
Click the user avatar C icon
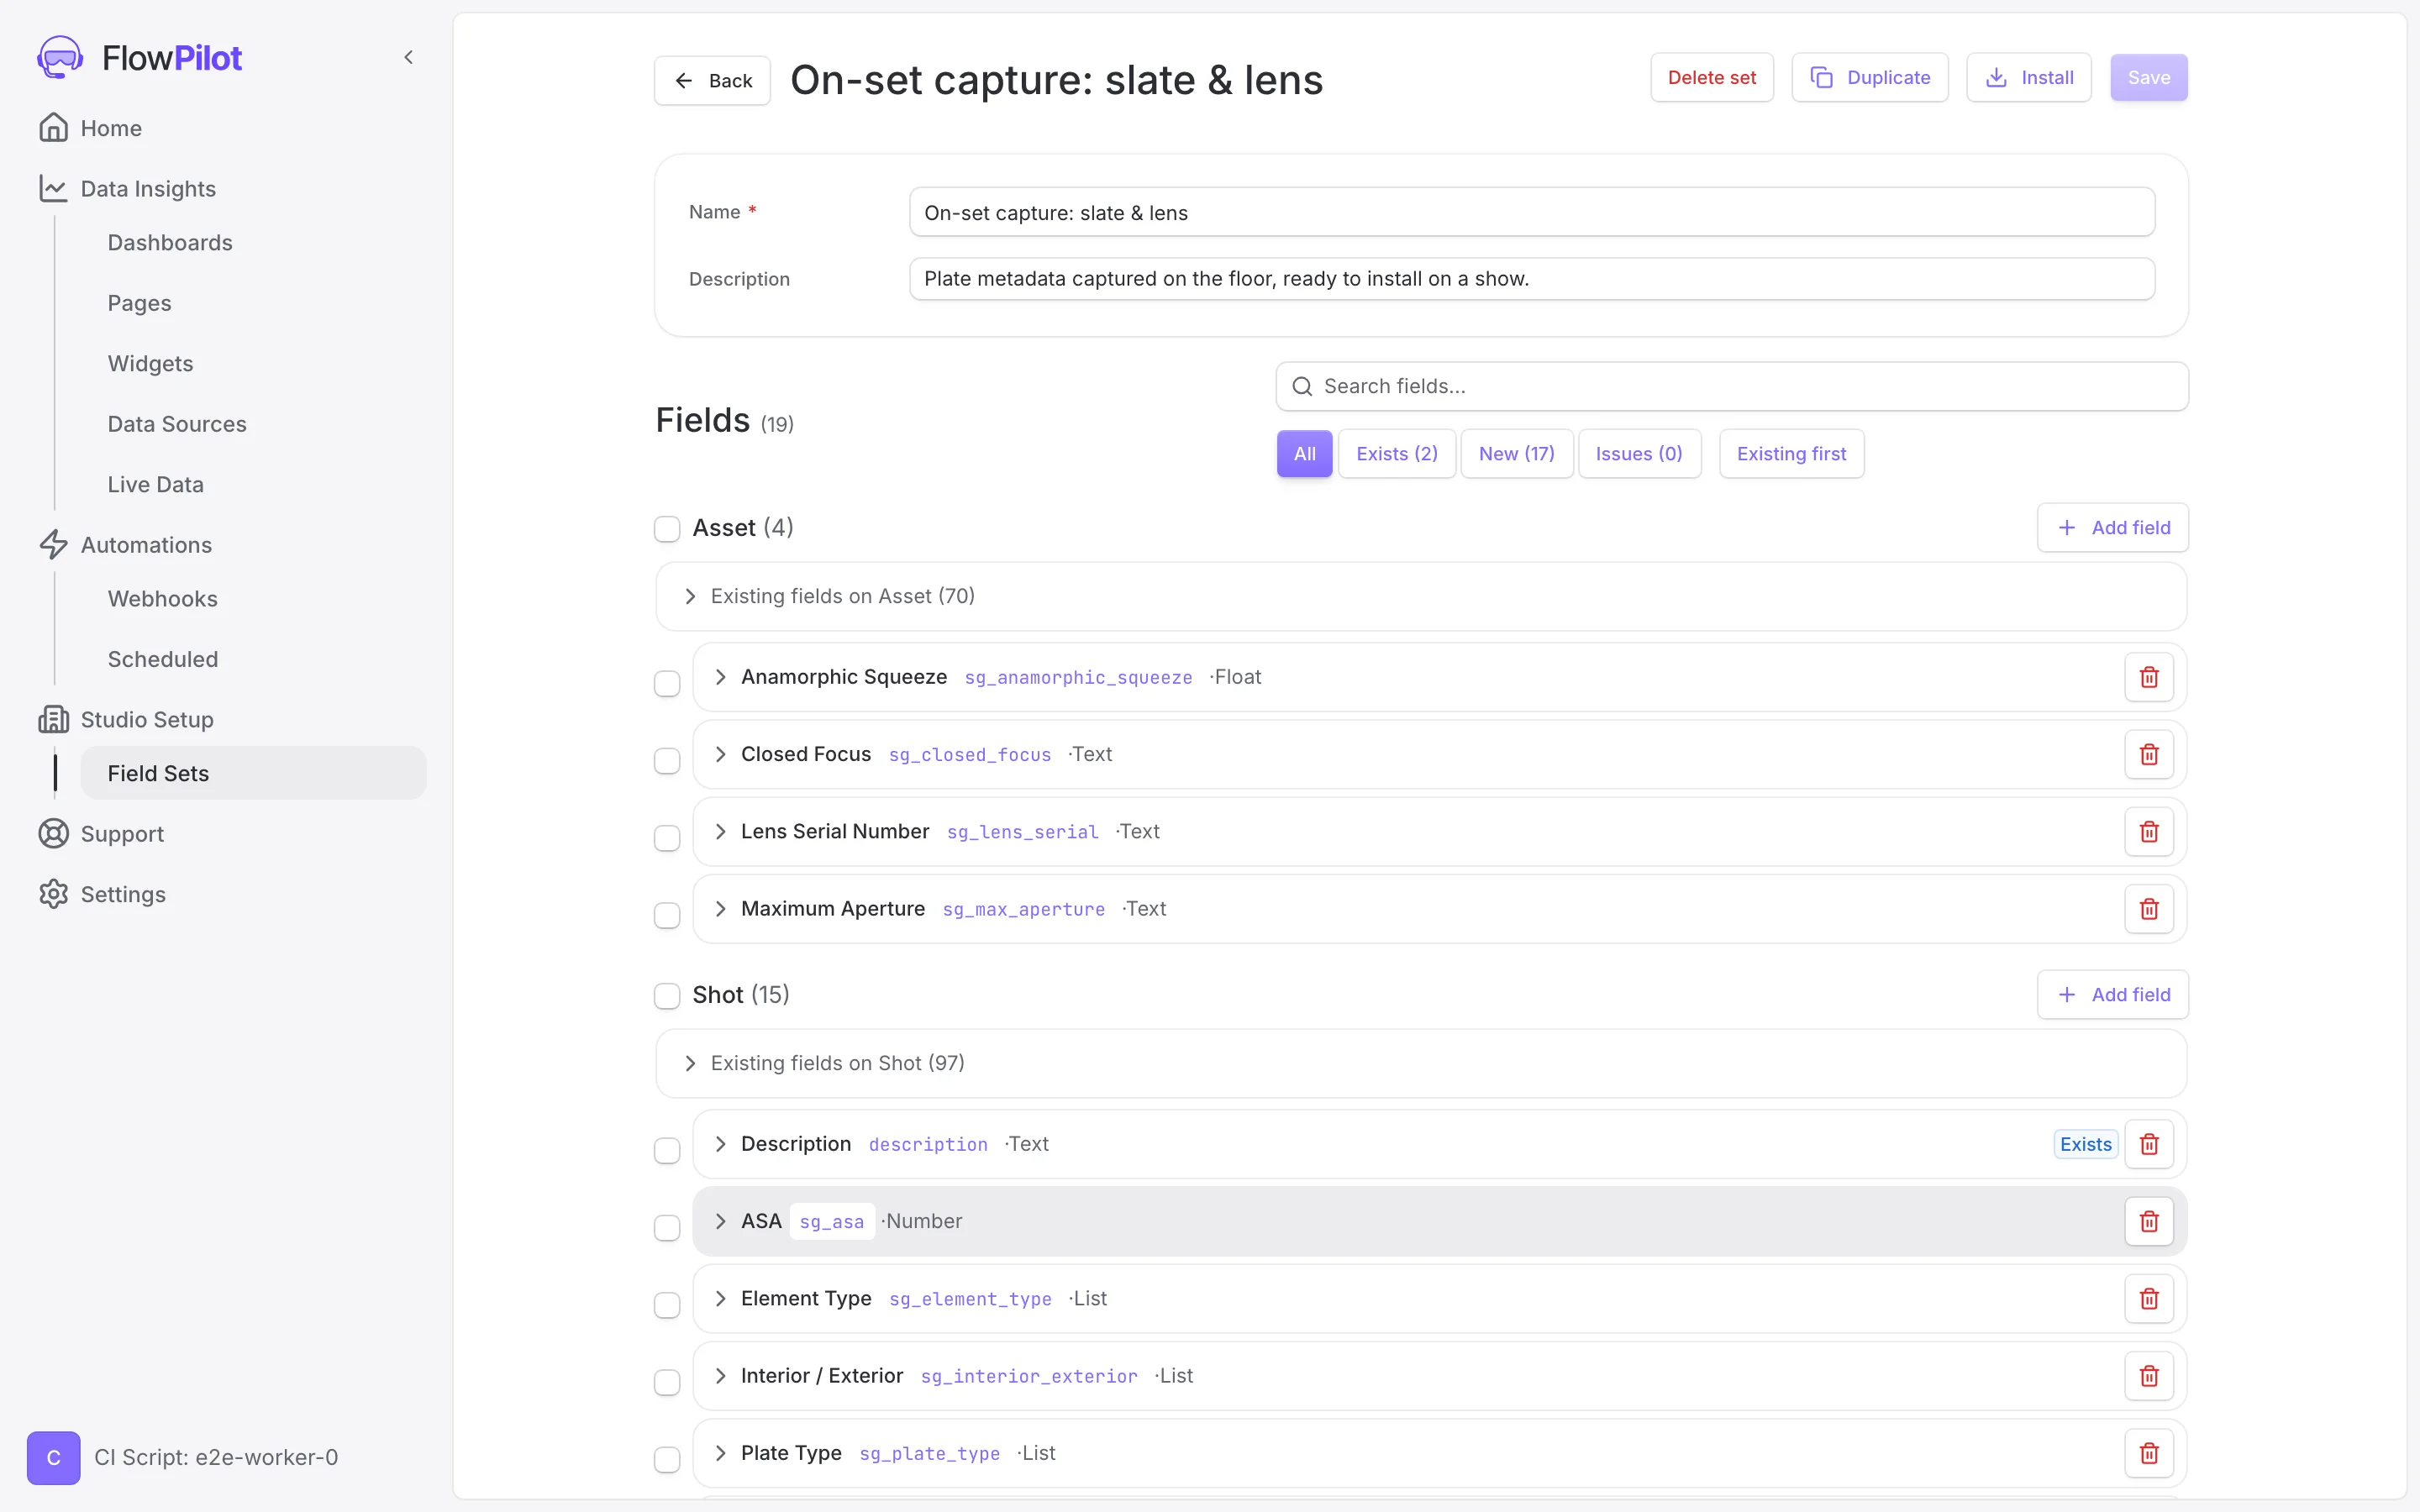point(53,1457)
